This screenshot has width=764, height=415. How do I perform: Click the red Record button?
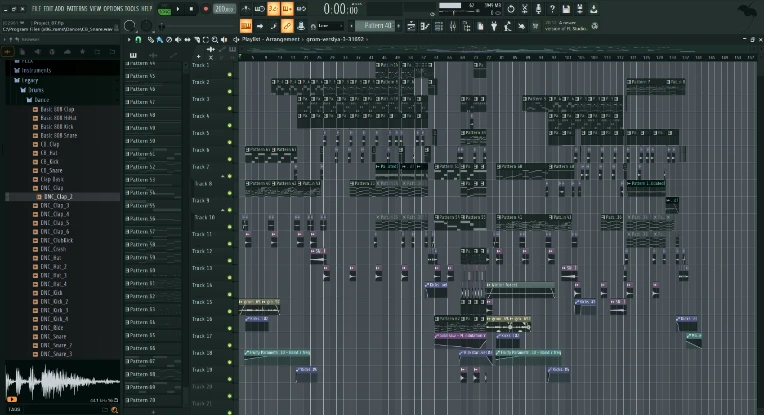(x=207, y=9)
